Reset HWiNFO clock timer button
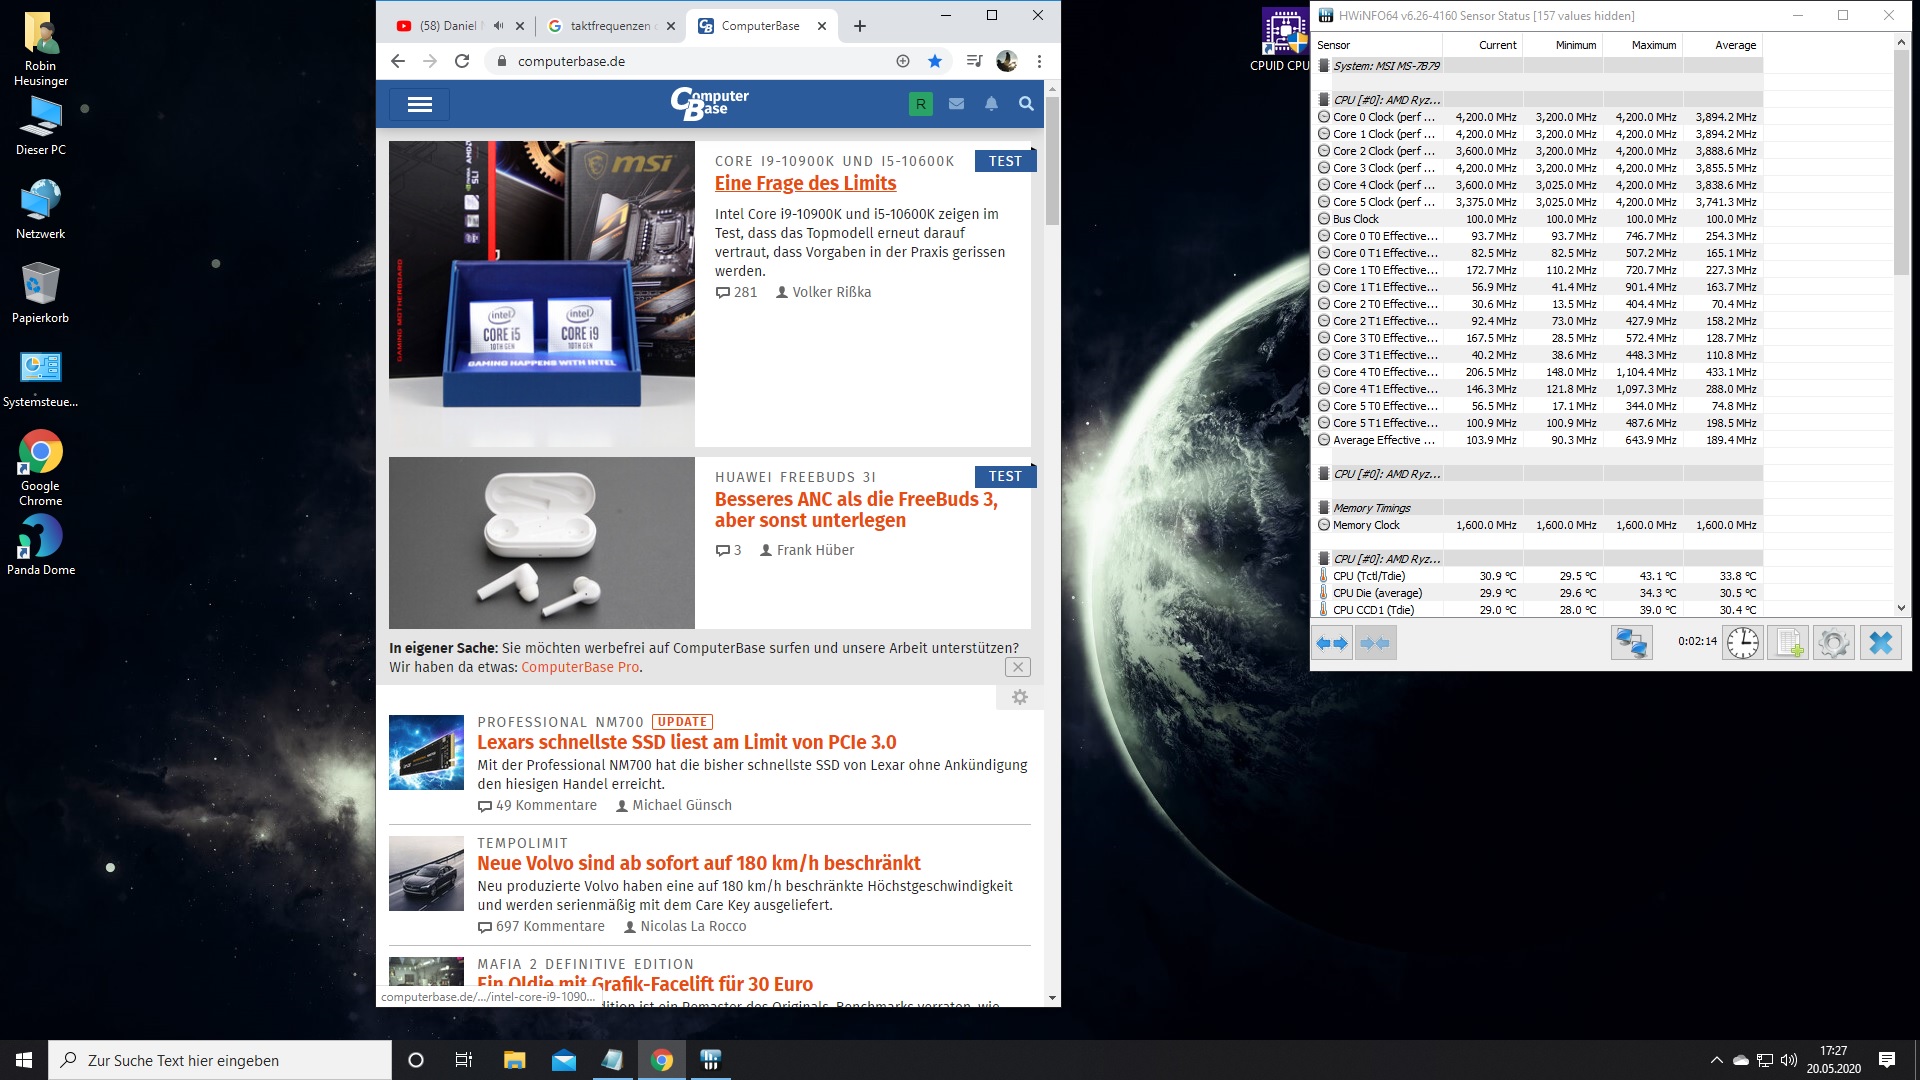Image resolution: width=1920 pixels, height=1080 pixels. click(1743, 643)
